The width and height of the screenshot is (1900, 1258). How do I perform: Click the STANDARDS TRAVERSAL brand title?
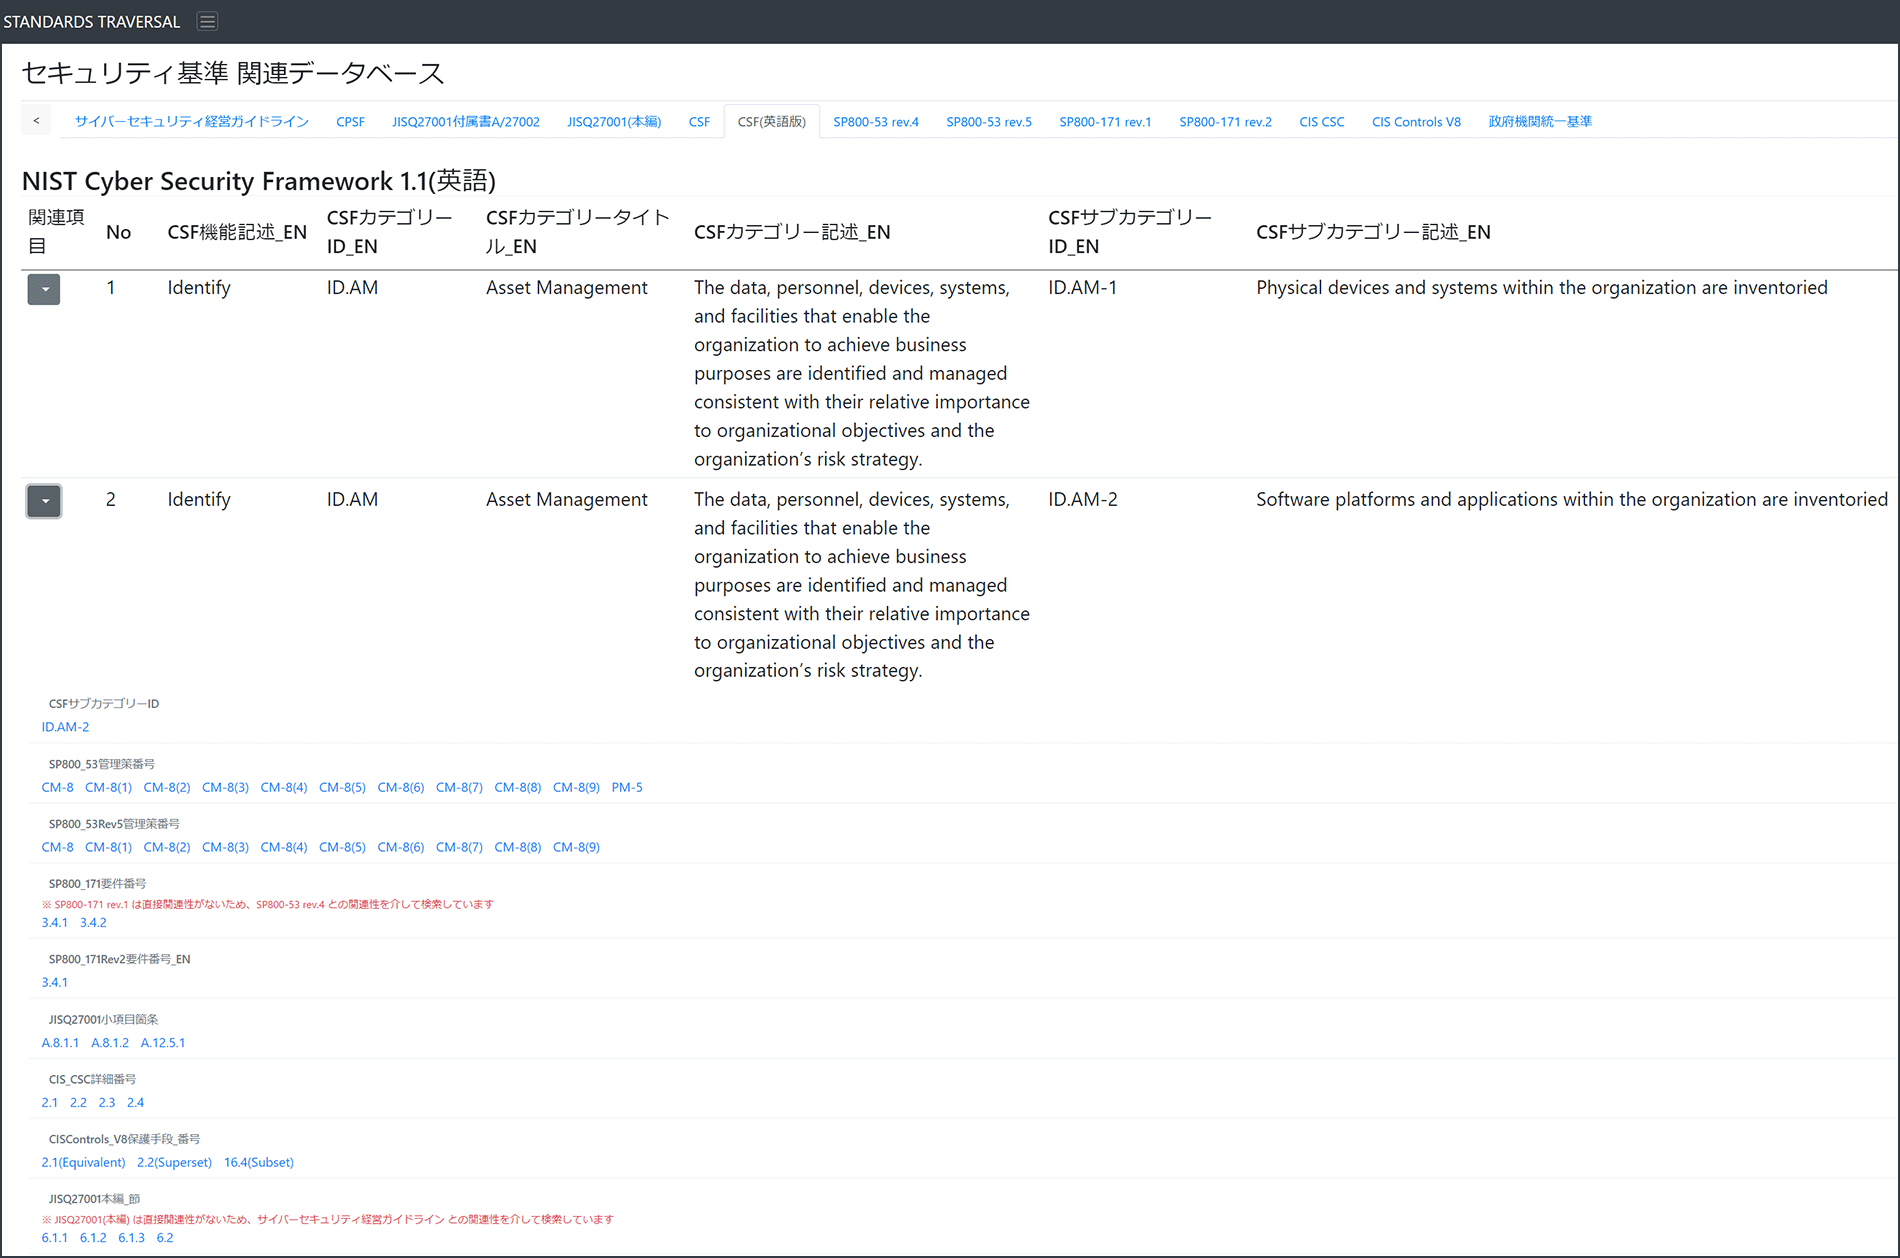92,21
